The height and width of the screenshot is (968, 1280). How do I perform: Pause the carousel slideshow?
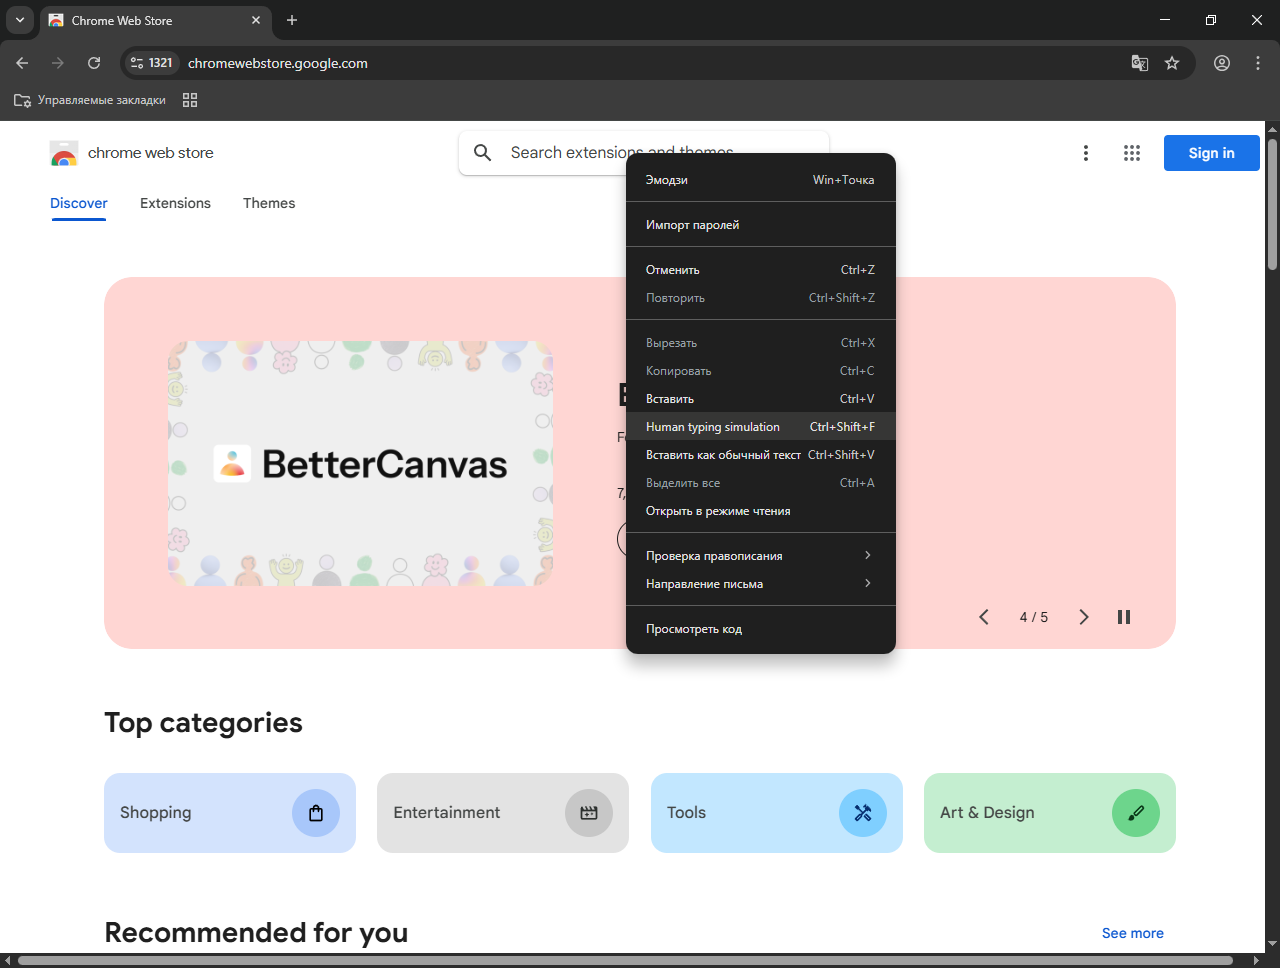[x=1124, y=617]
